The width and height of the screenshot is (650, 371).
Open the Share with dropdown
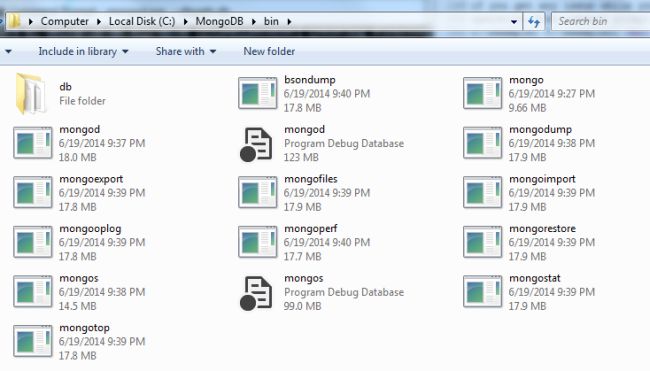point(186,51)
